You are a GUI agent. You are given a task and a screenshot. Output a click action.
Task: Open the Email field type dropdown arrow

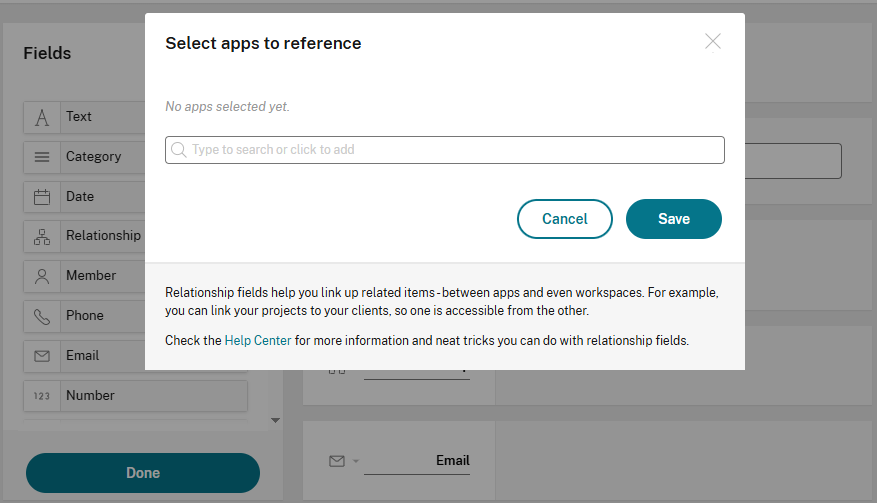tap(355, 462)
